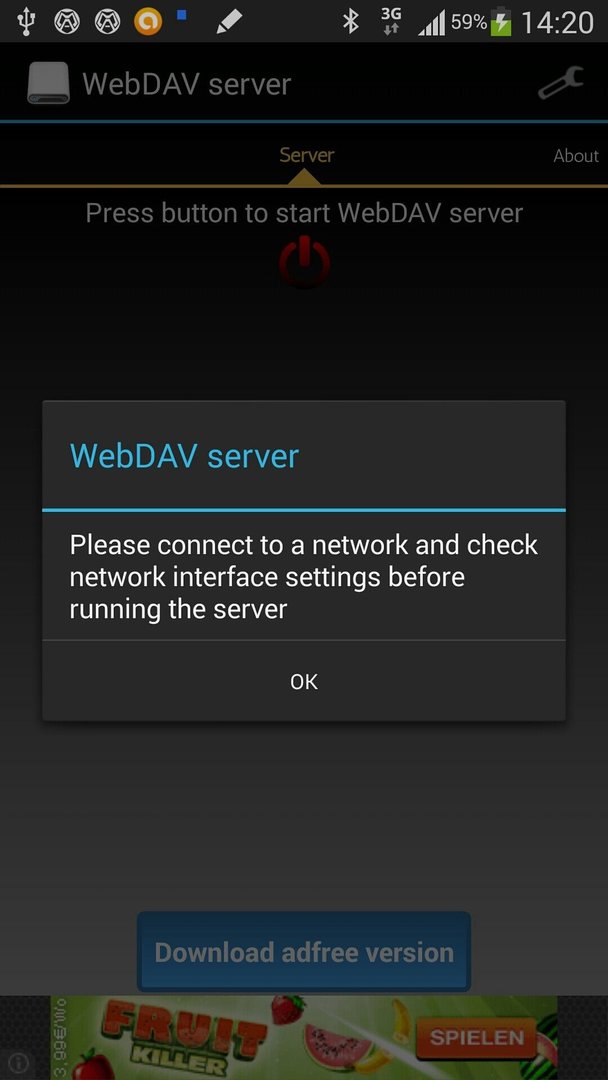
Task: Tap the USB icon in status bar
Action: (x=26, y=22)
